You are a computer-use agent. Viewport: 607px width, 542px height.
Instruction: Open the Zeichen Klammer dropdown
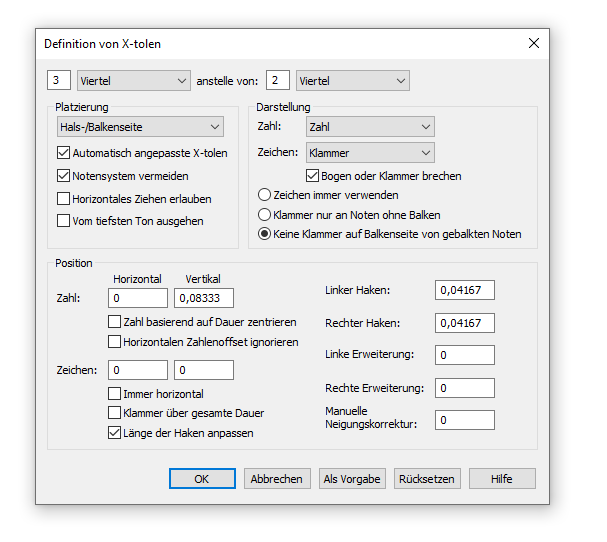(x=370, y=153)
